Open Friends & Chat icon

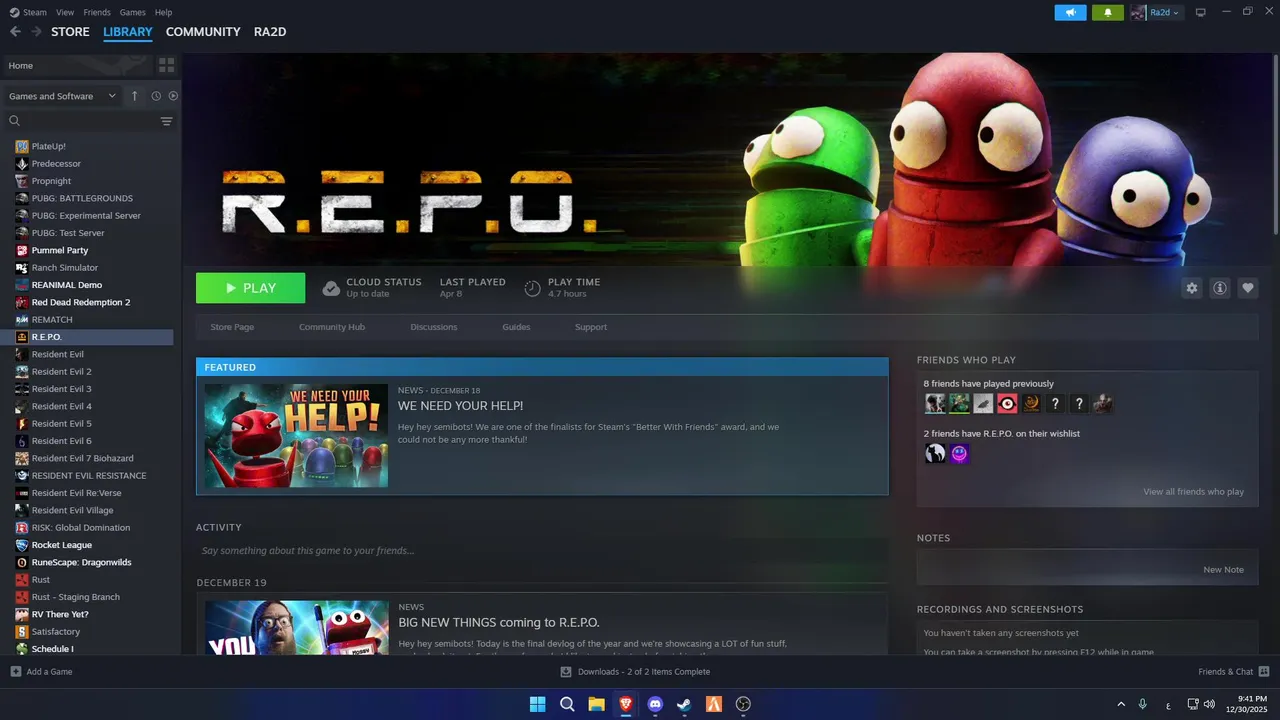click(x=1264, y=672)
